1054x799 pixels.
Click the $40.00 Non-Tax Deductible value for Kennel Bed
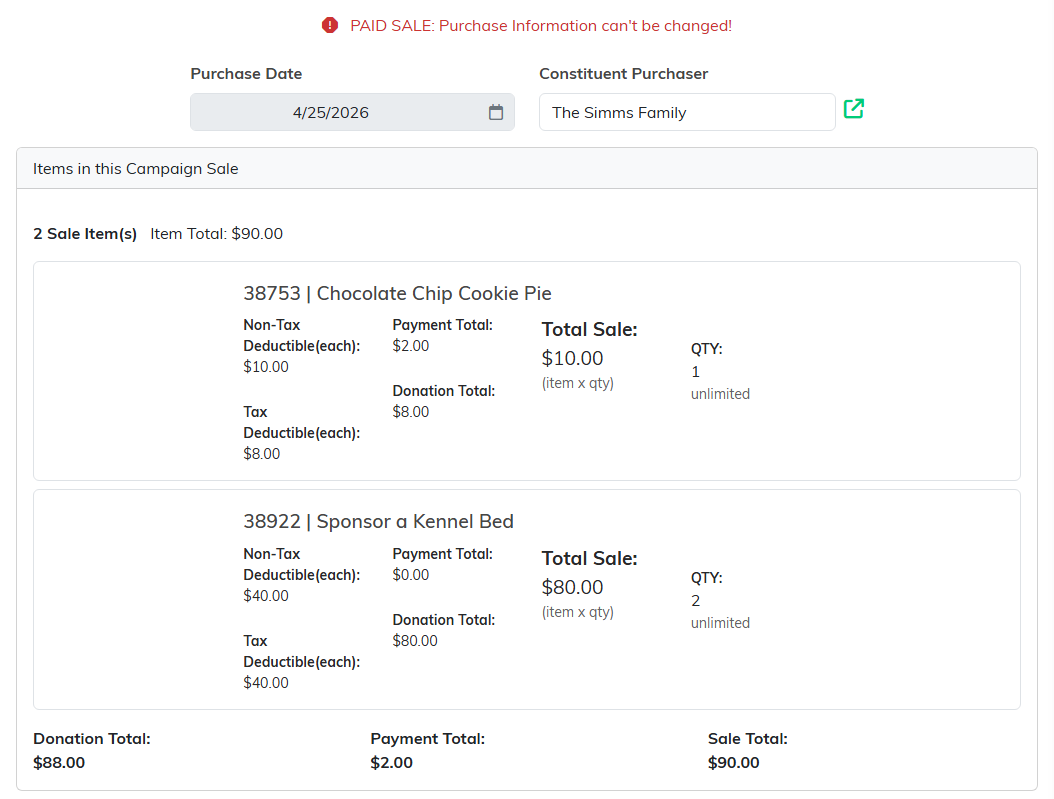[x=266, y=596]
